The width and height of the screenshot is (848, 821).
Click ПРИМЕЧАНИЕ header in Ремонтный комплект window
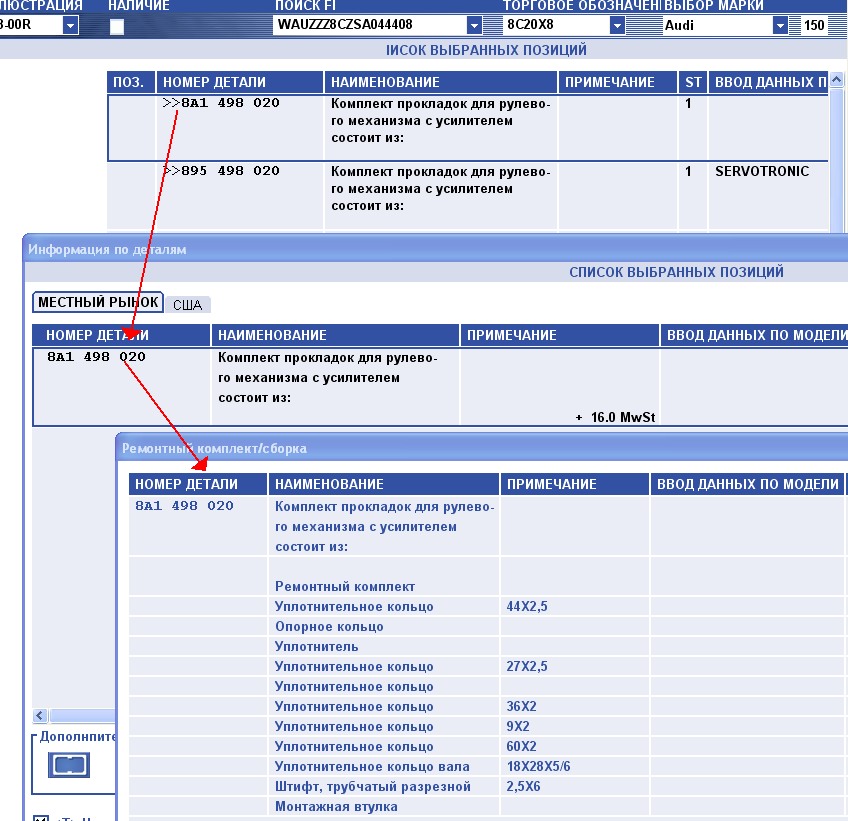point(574,484)
